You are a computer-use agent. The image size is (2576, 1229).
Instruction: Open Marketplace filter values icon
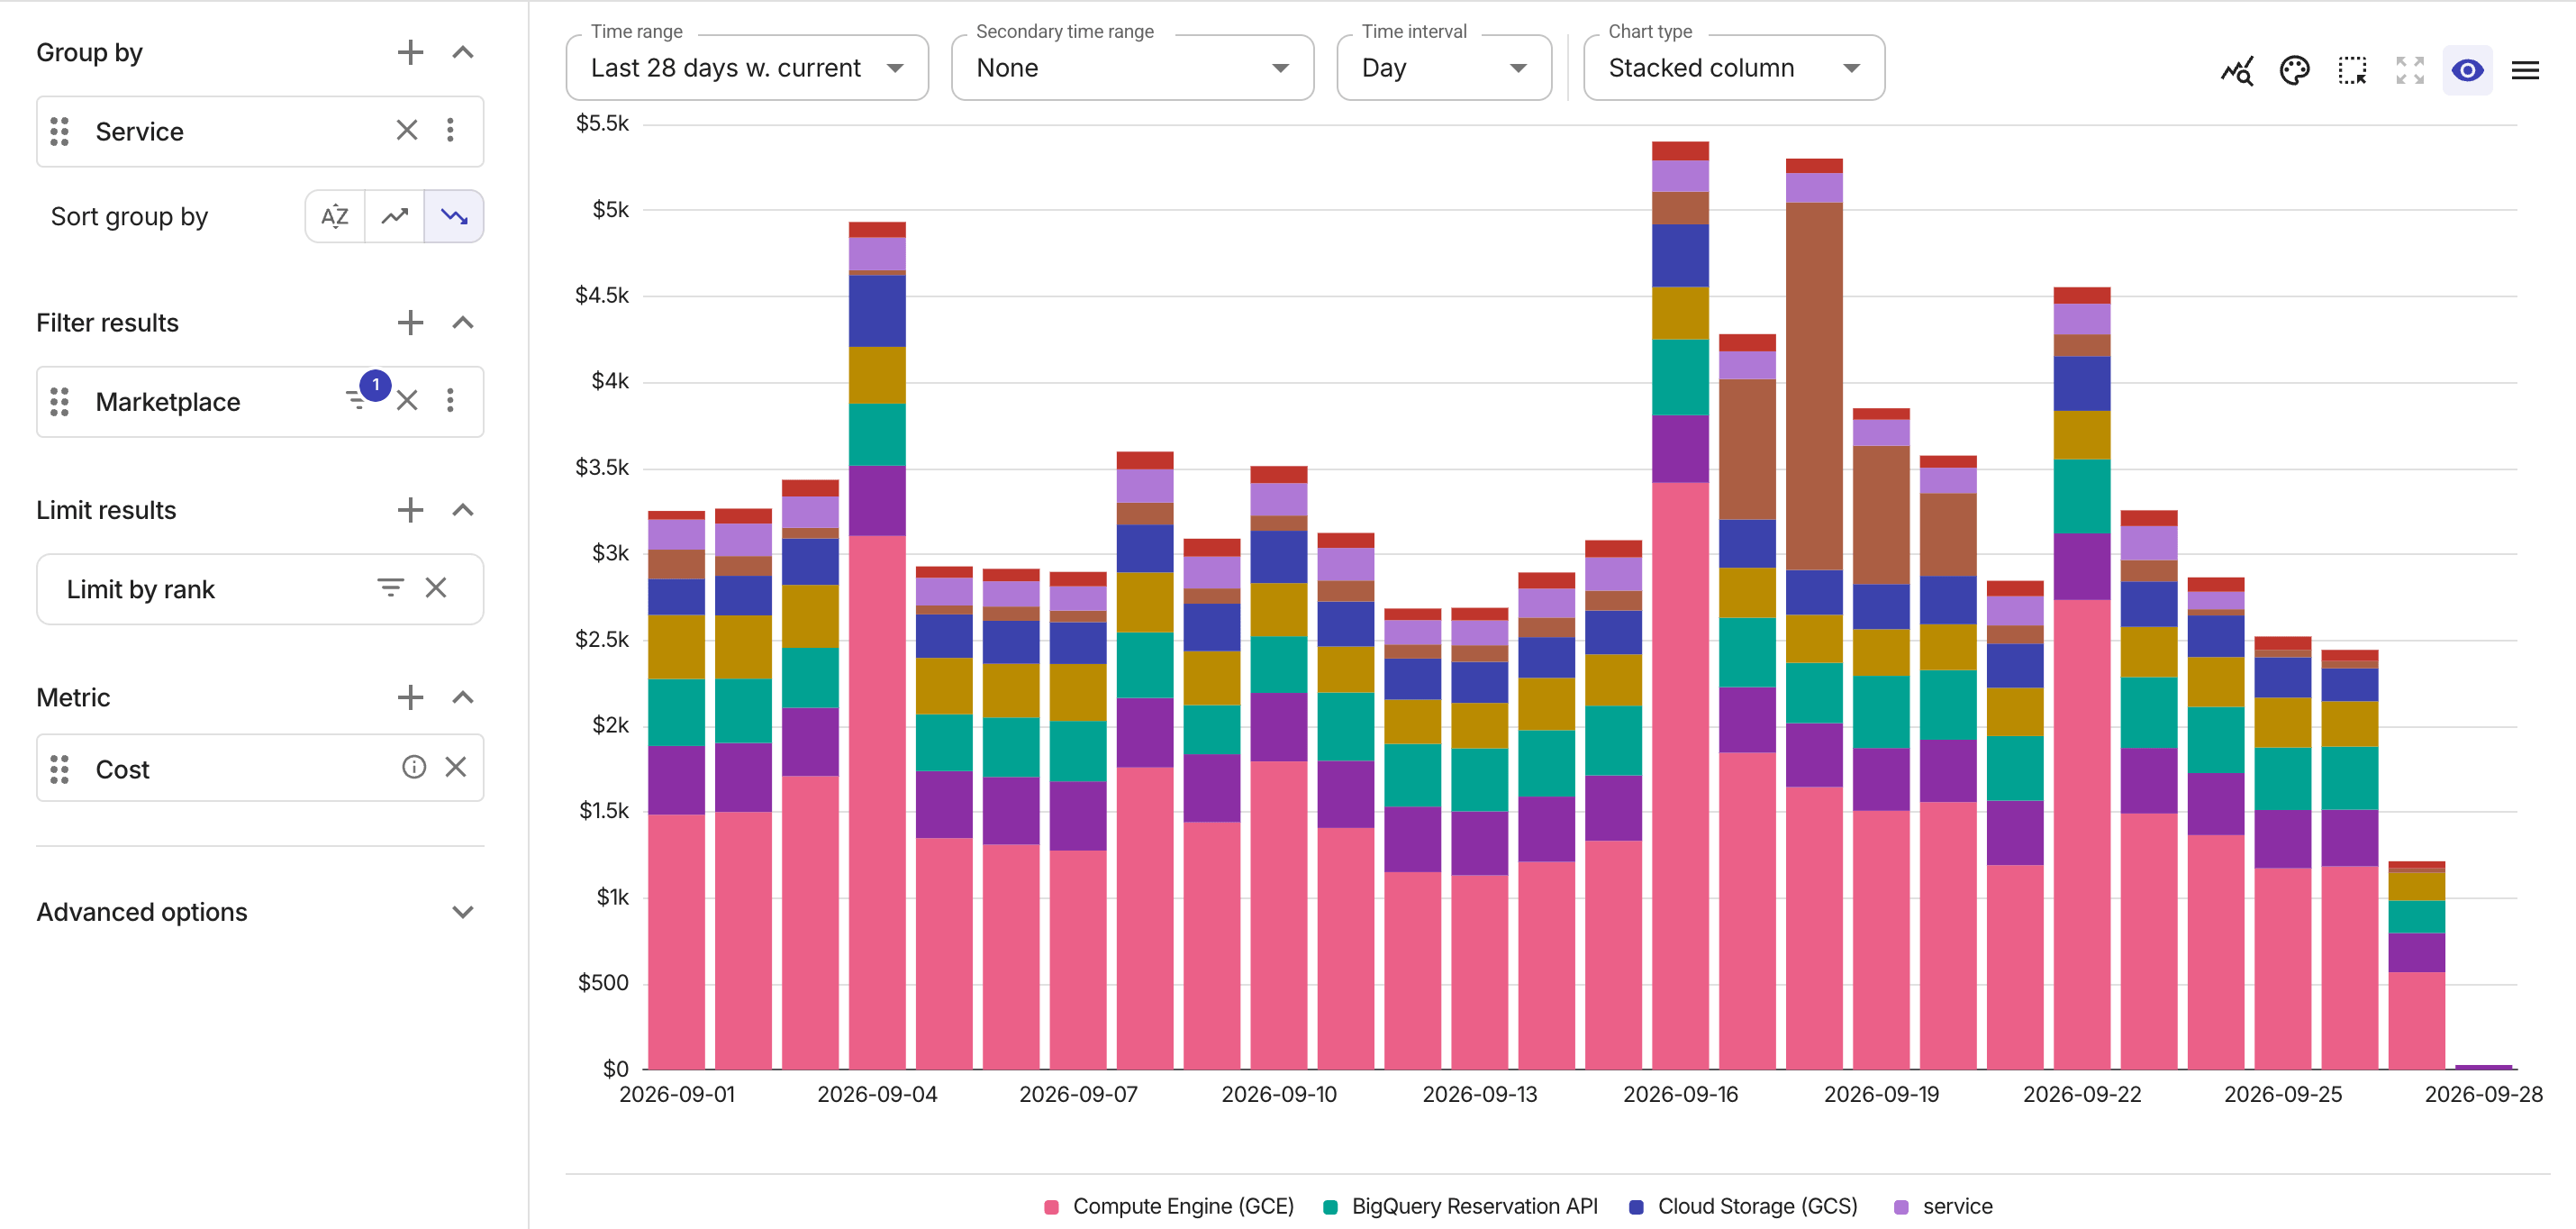tap(357, 400)
